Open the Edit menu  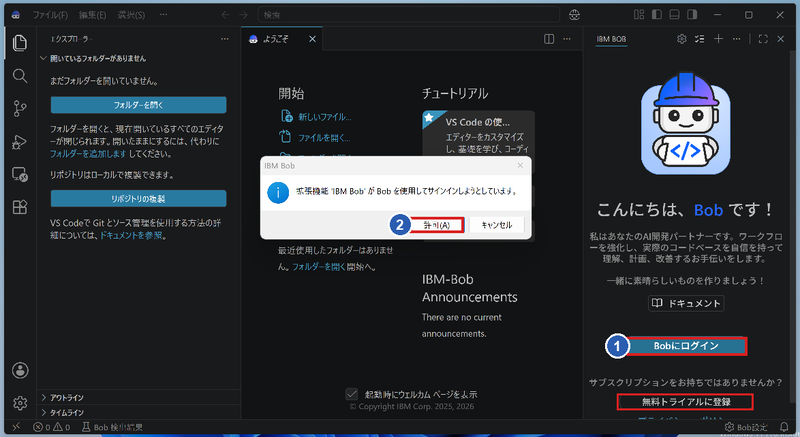(92, 15)
